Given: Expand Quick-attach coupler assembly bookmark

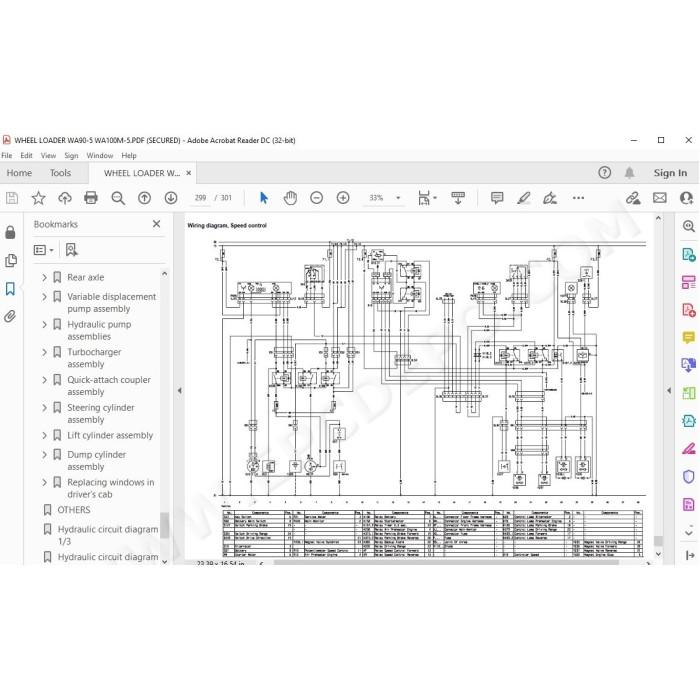Looking at the screenshot, I should tap(44, 380).
